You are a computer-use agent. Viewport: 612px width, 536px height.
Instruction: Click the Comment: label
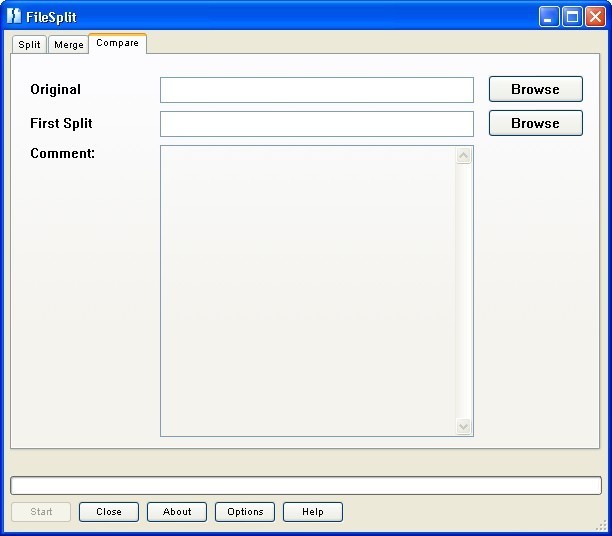(x=62, y=153)
